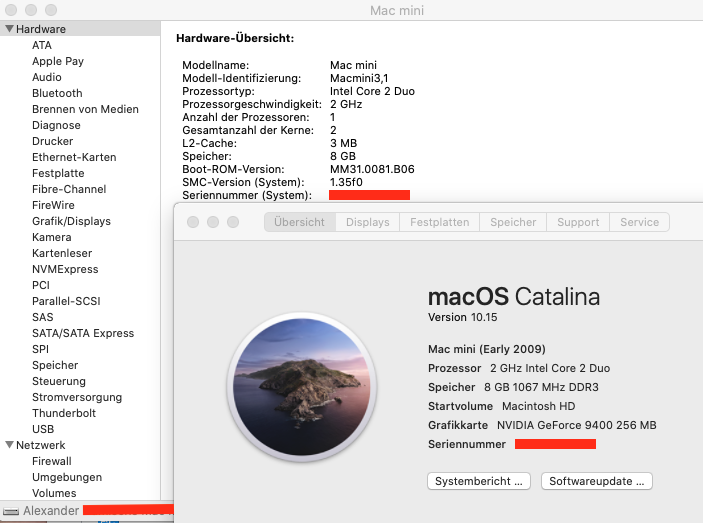Image resolution: width=703 pixels, height=523 pixels.
Task: Open the Speicher tab
Action: point(513,222)
